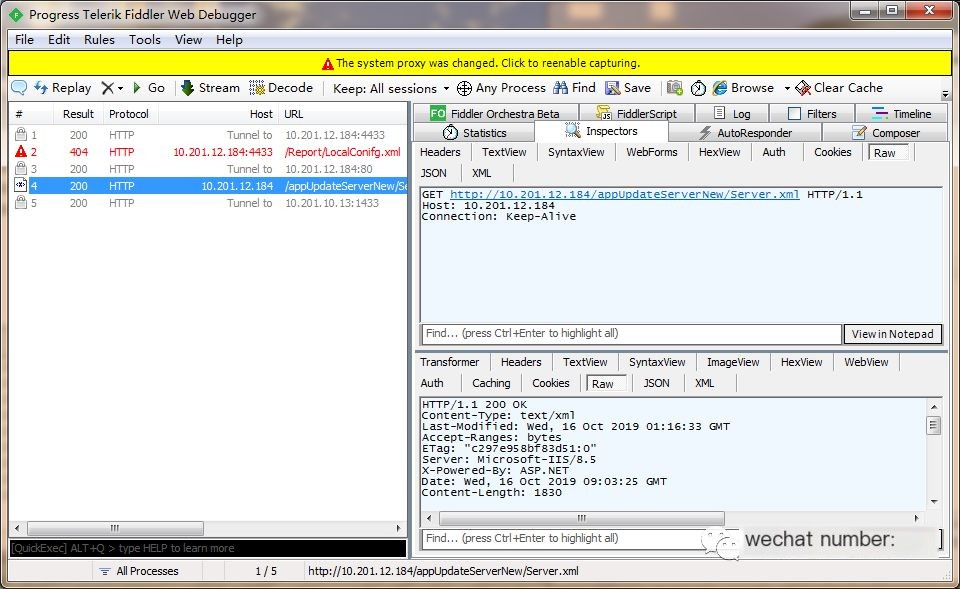960x589 pixels.
Task: Click the Result column header
Action: point(78,114)
